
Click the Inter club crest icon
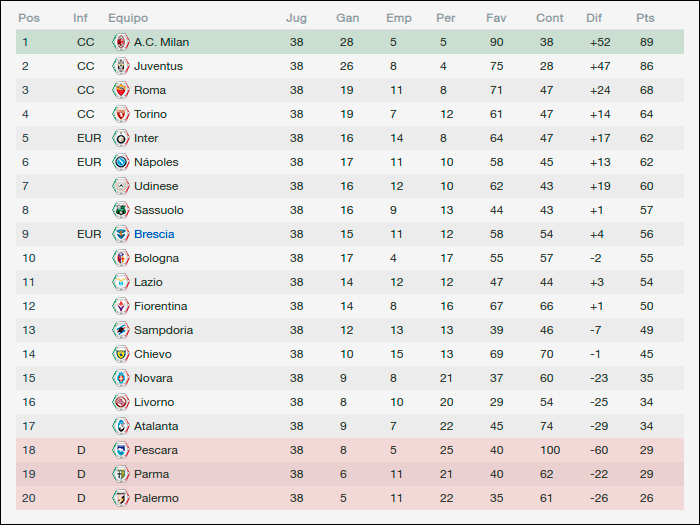(x=121, y=138)
